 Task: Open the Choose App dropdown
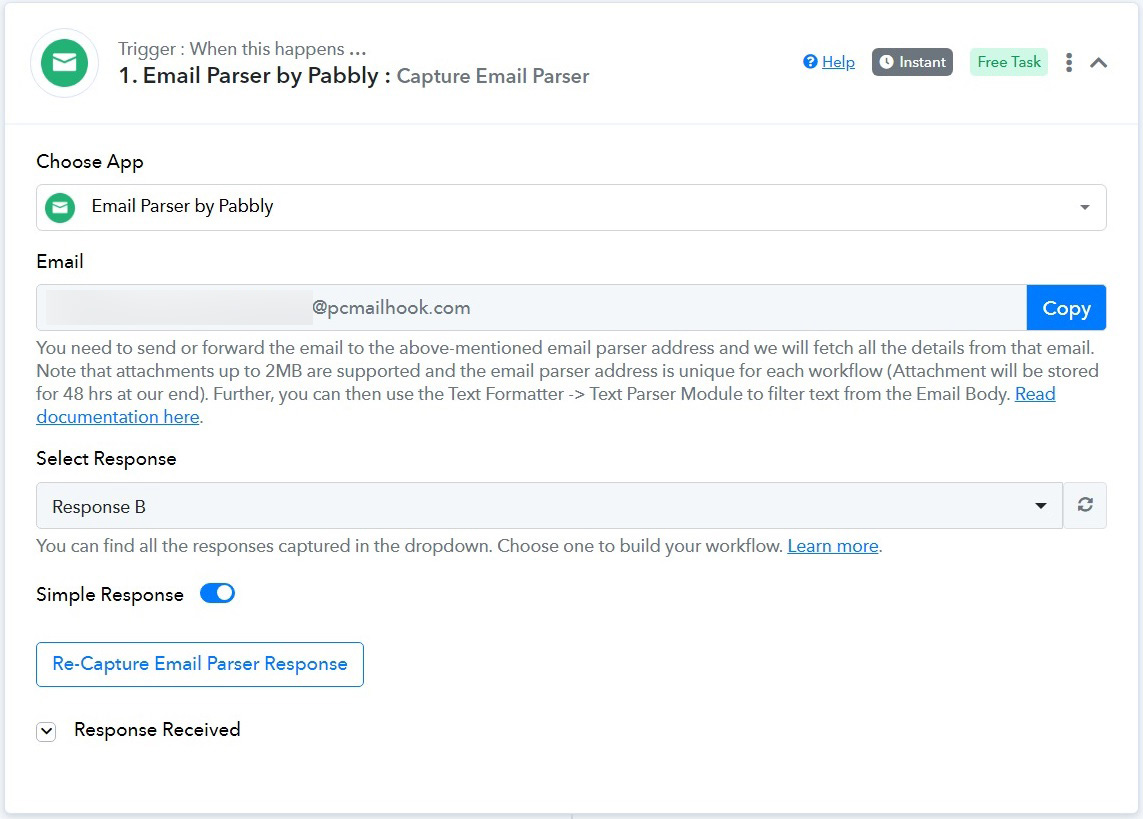click(571, 208)
